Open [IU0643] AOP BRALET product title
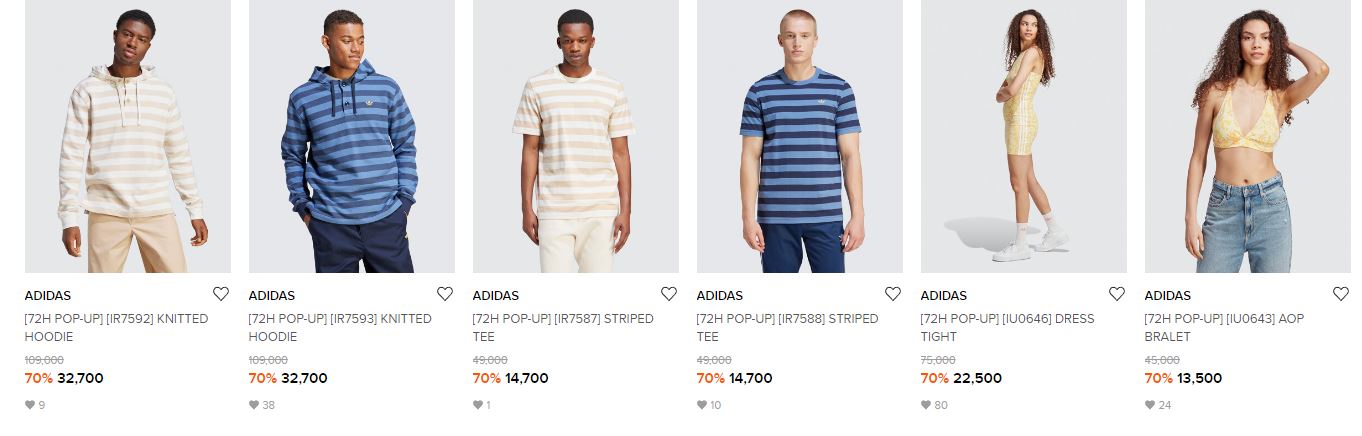This screenshot has height=436, width=1362. [1225, 328]
